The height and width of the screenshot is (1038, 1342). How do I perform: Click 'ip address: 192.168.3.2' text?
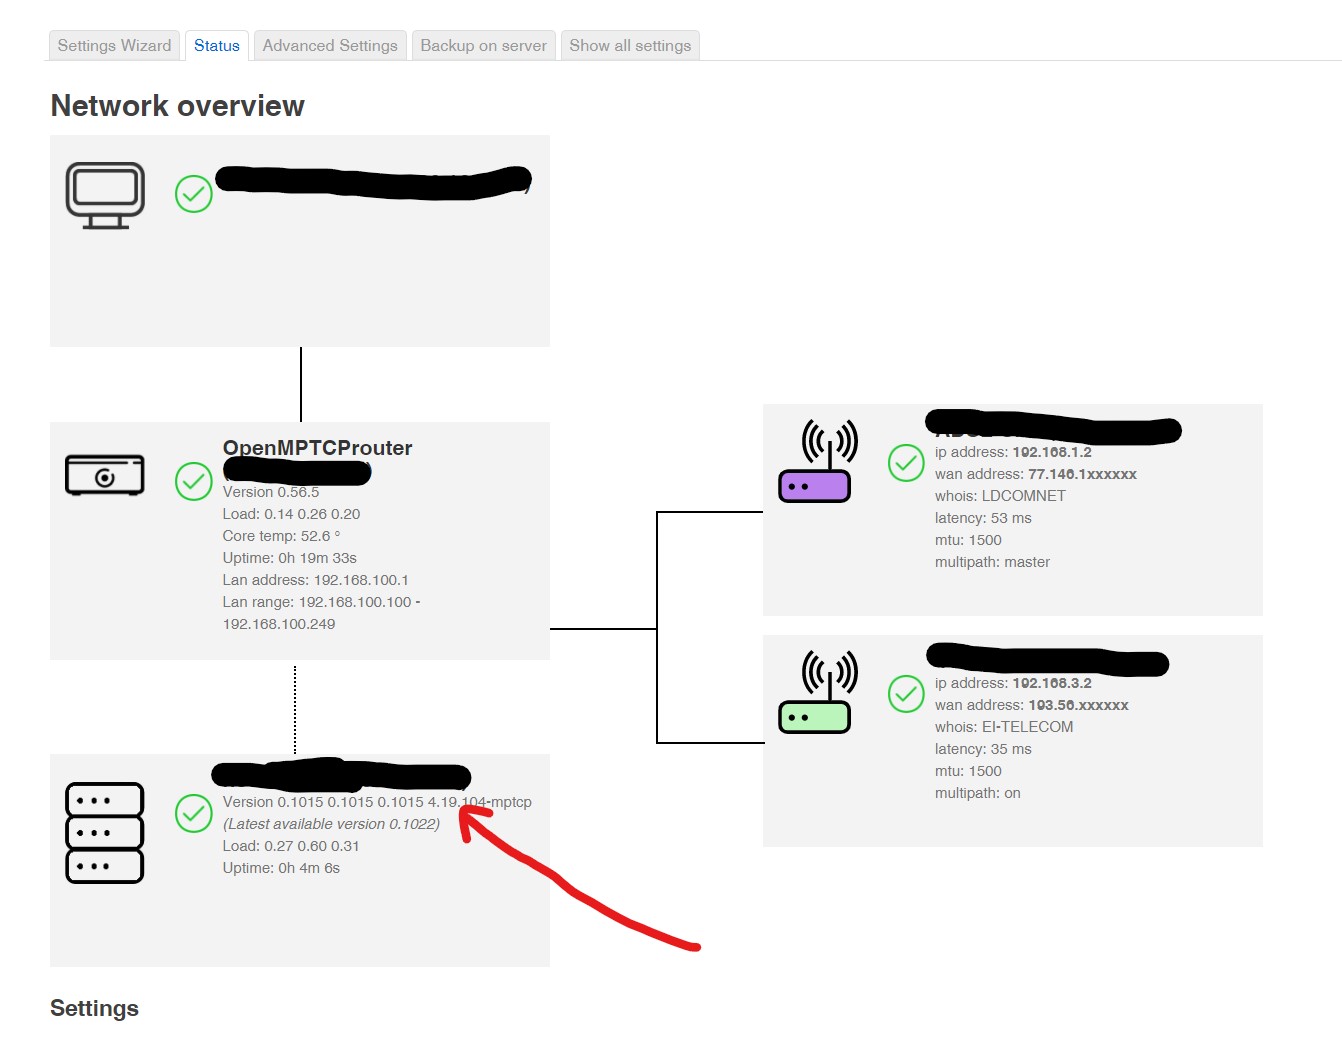tap(1013, 683)
